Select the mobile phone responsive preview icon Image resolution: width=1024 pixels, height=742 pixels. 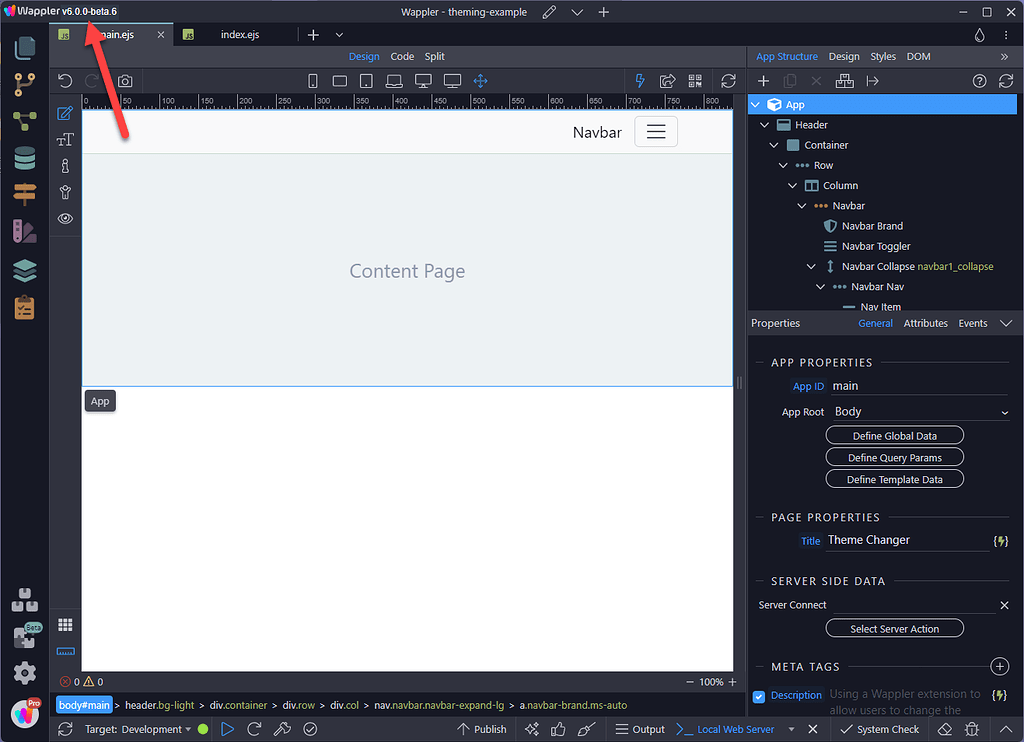click(x=313, y=80)
